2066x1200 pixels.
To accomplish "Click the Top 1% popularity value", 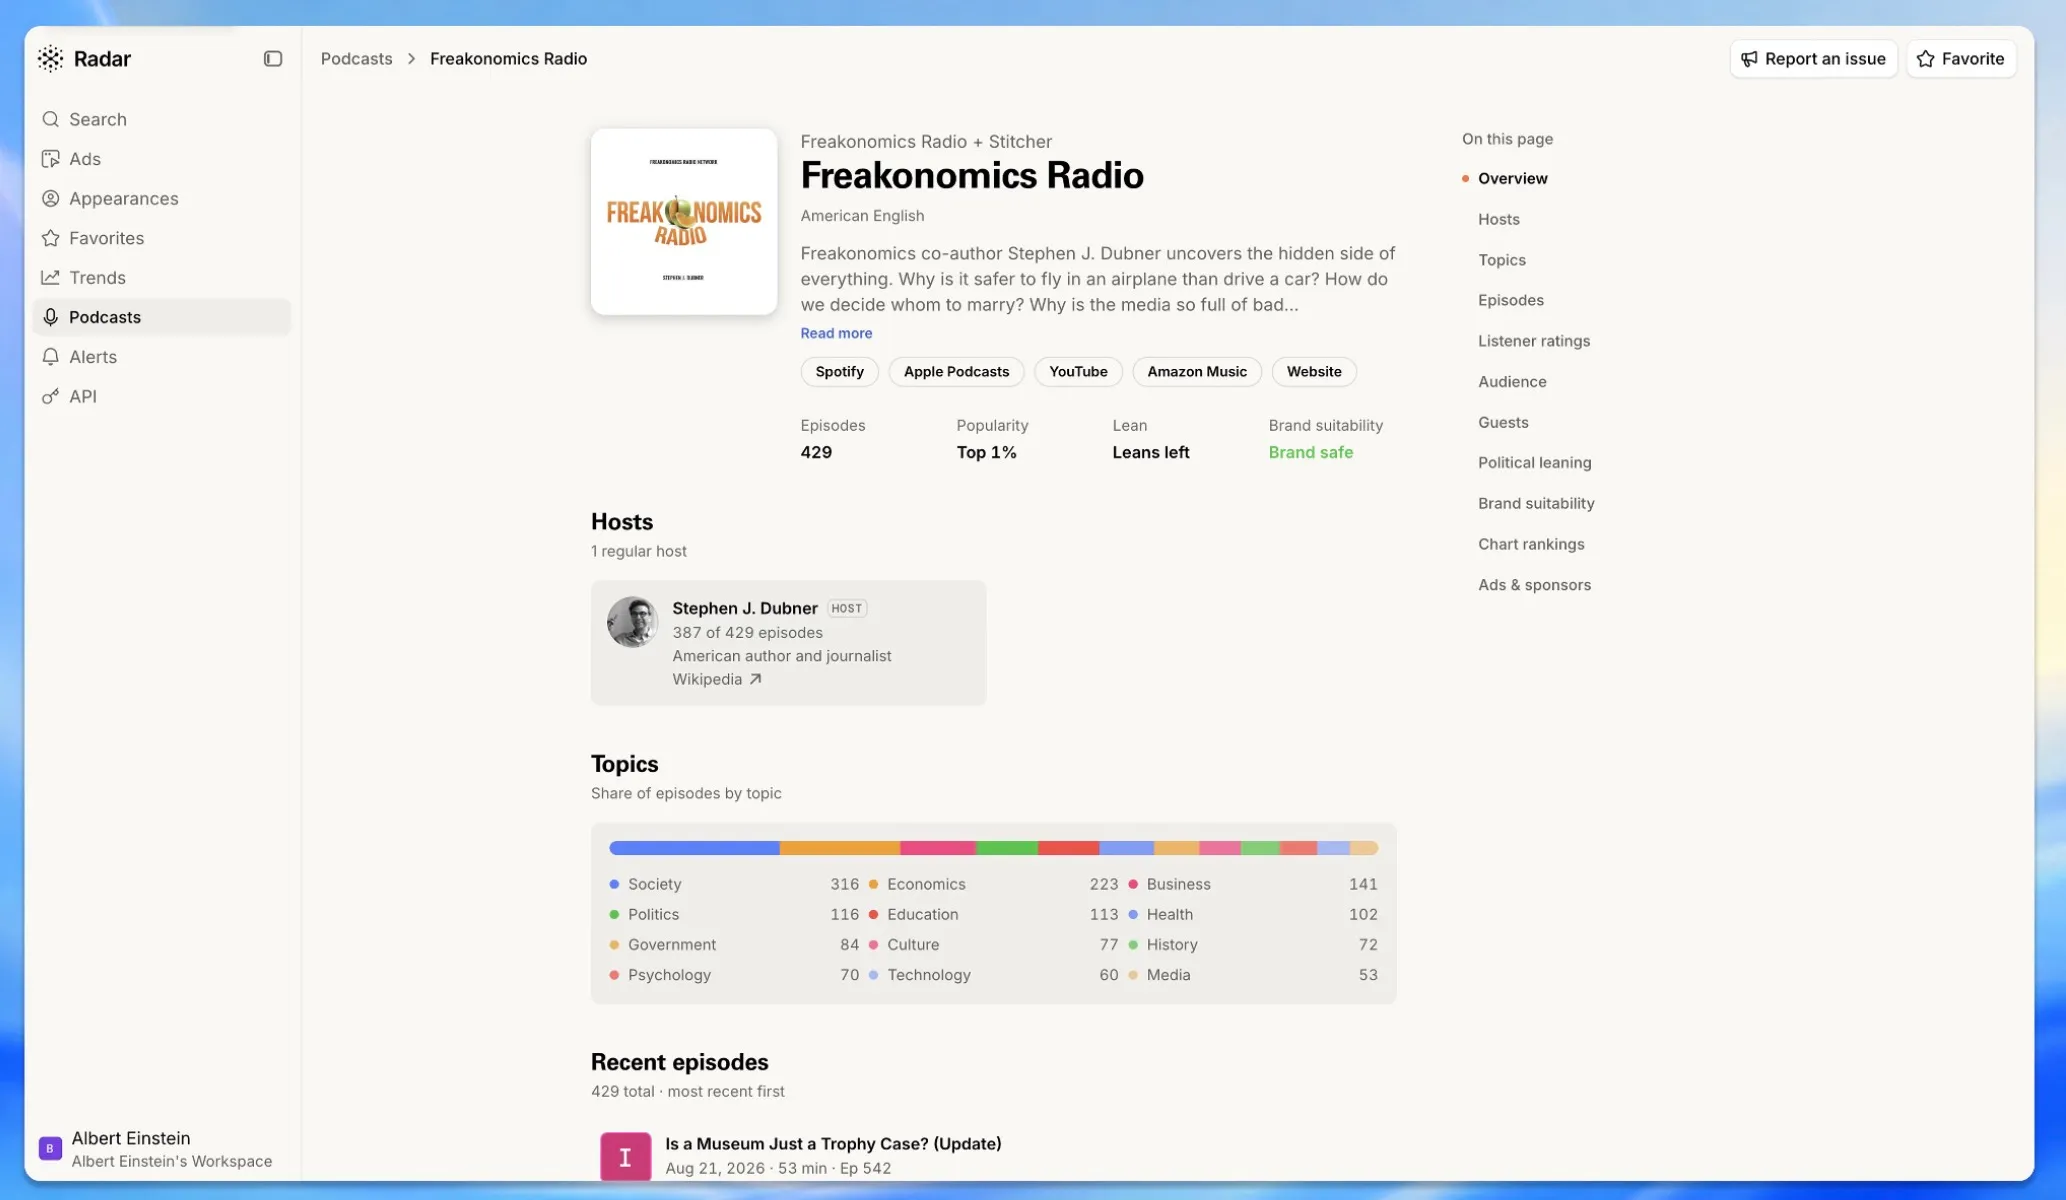I will [x=986, y=453].
